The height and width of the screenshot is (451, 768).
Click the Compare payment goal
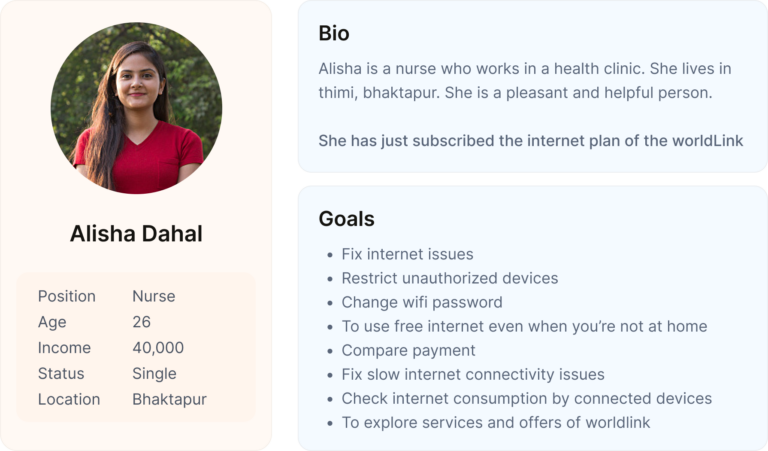408,350
